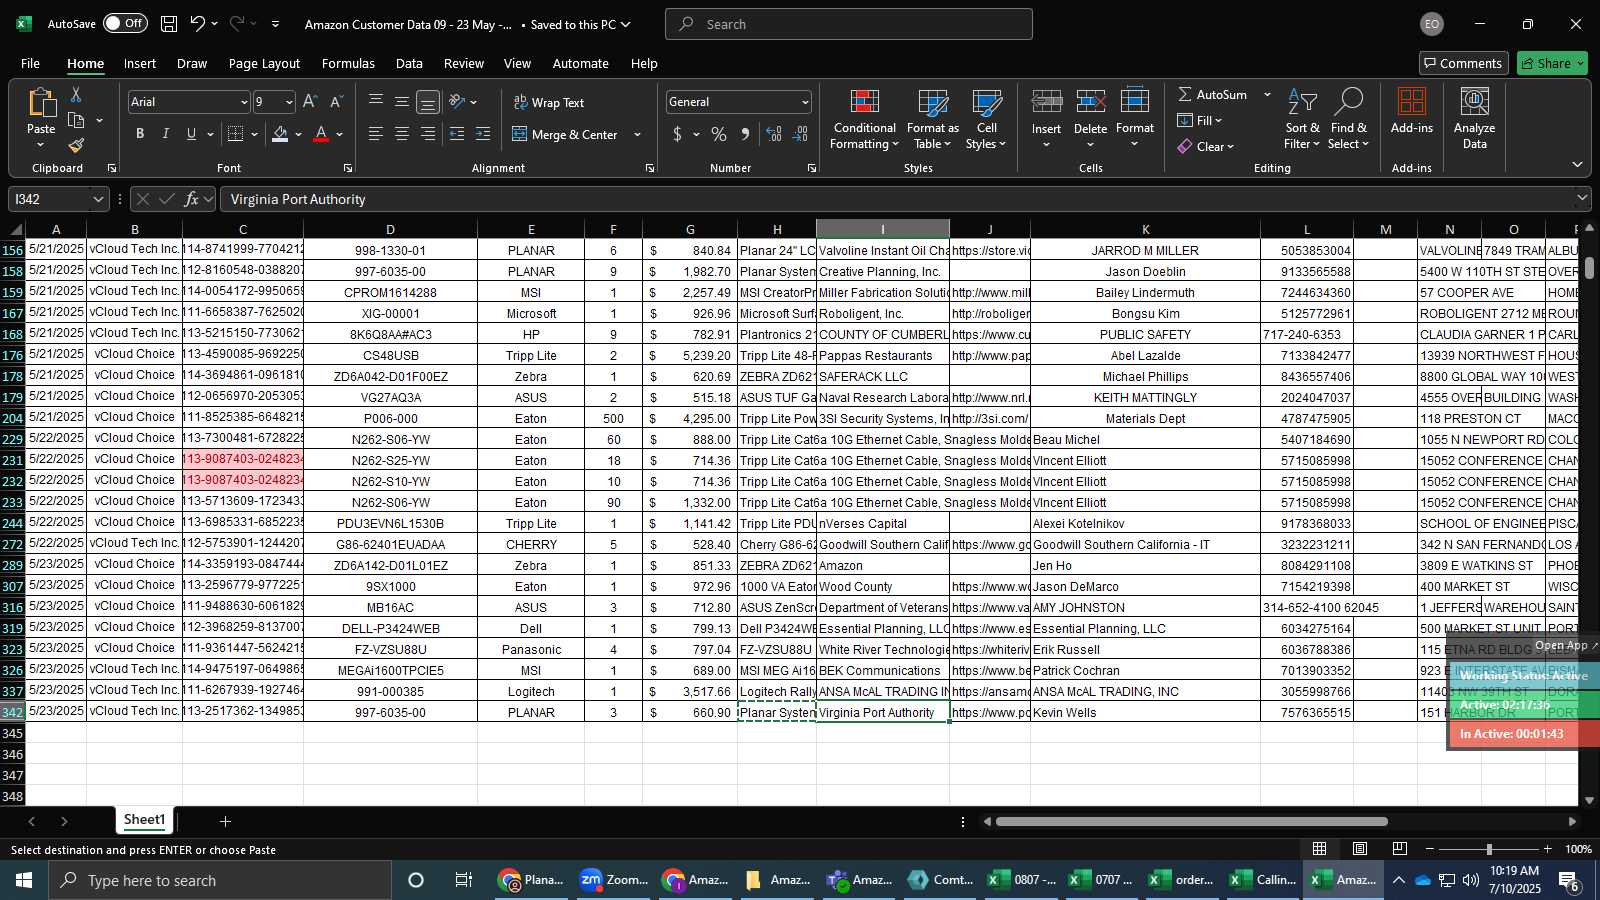1600x900 pixels.
Task: Click the Decrease Indent icon
Action: [x=457, y=134]
